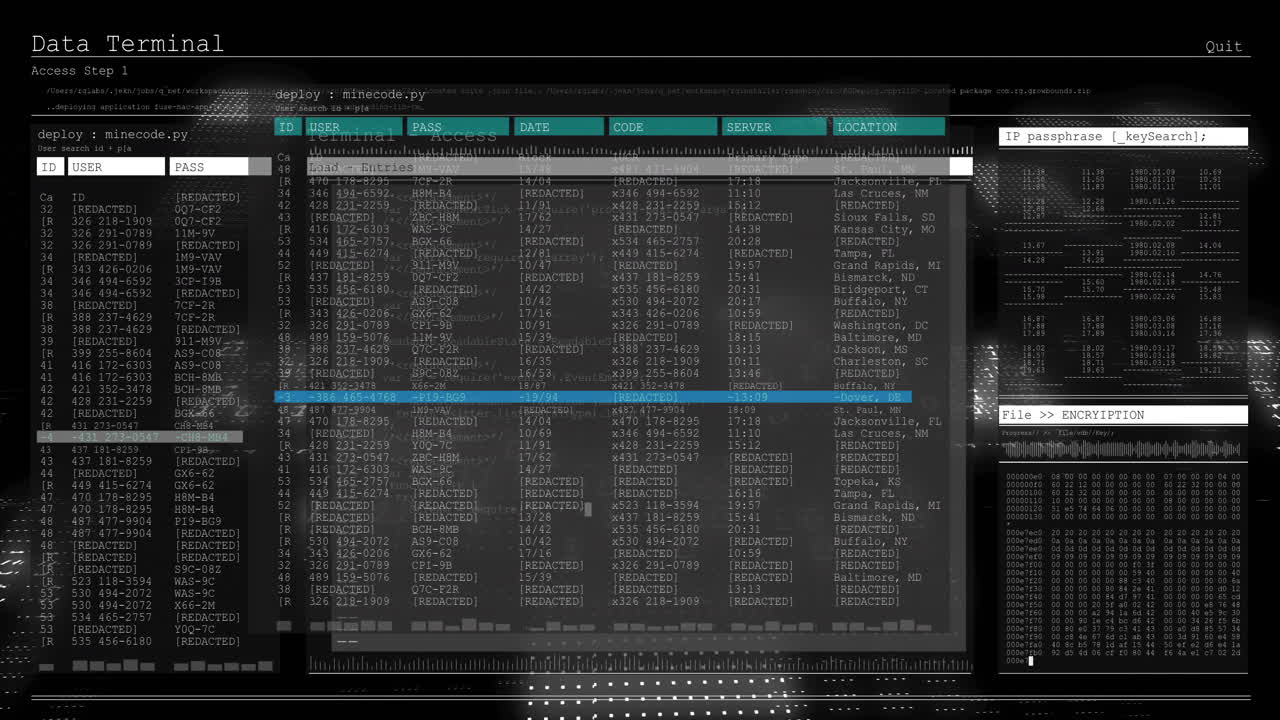Click the audio waveform progress strip

click(1122, 448)
